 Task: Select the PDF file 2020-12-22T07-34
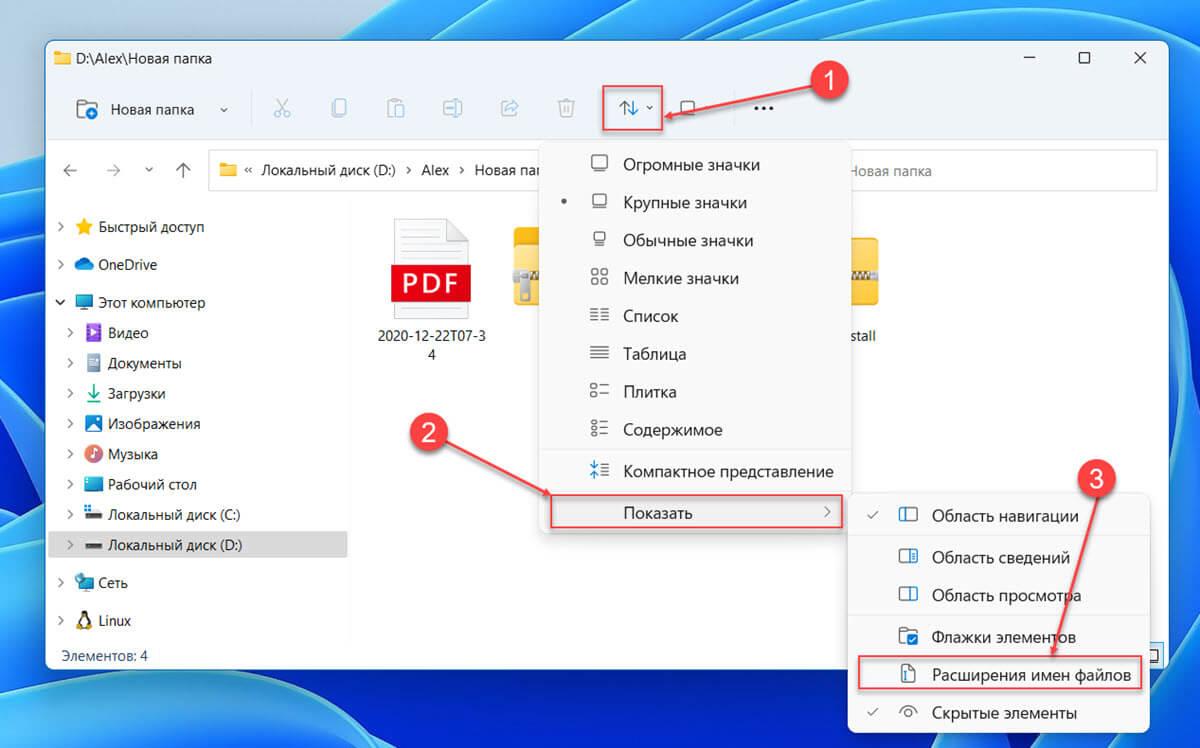coord(432,289)
